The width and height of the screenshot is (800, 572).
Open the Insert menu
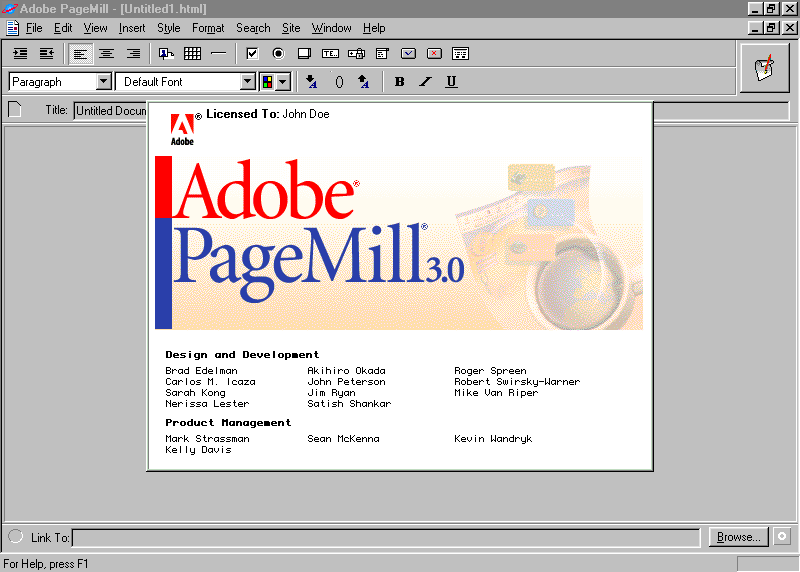[132, 28]
